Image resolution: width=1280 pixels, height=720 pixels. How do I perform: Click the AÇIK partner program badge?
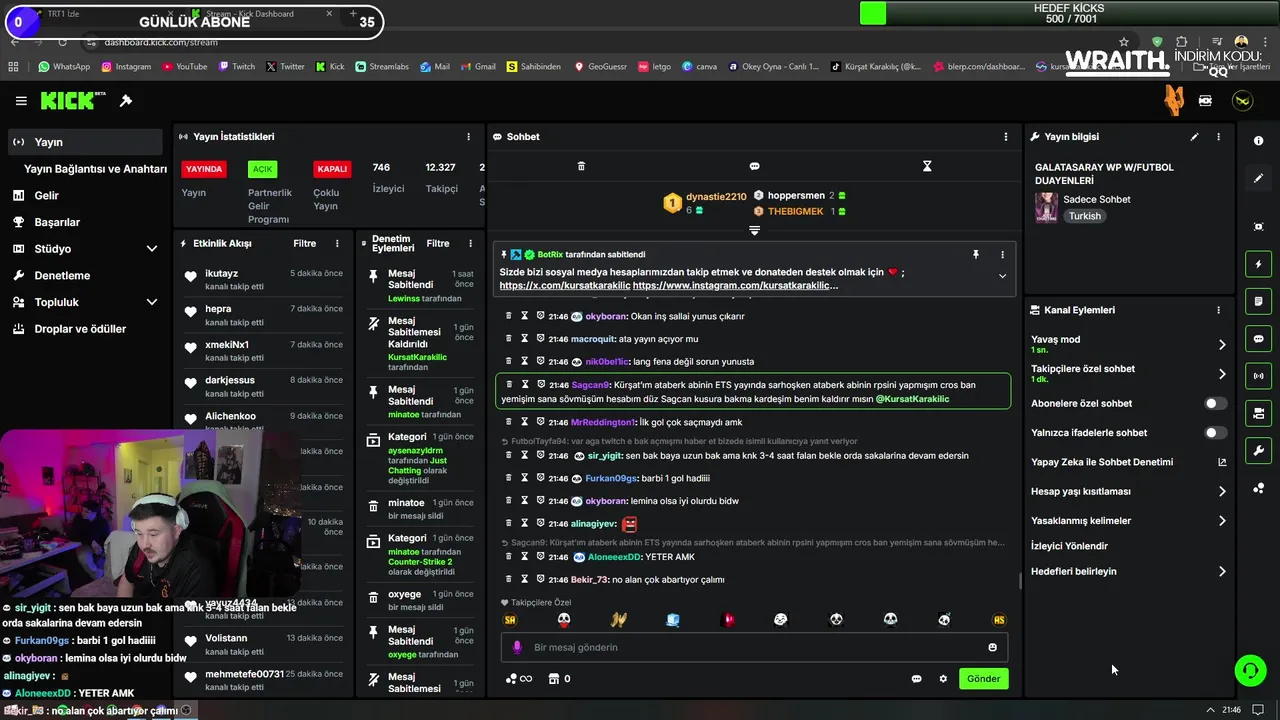click(262, 169)
